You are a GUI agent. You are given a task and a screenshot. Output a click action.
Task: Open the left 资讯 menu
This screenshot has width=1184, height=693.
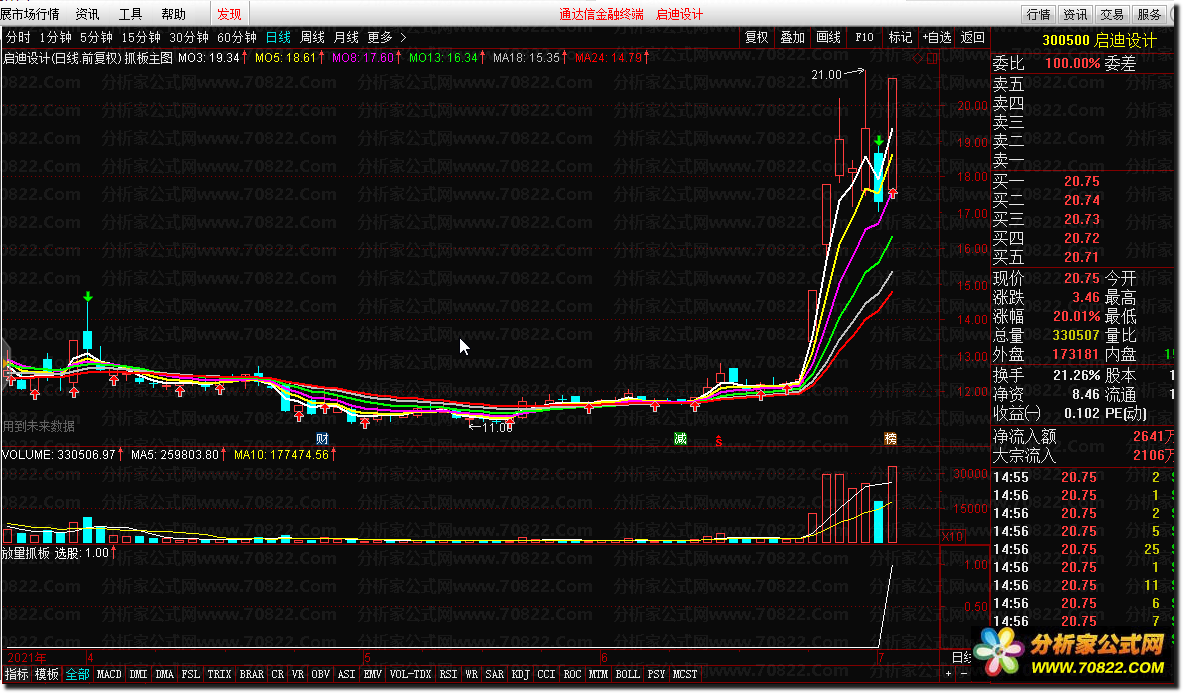[88, 14]
